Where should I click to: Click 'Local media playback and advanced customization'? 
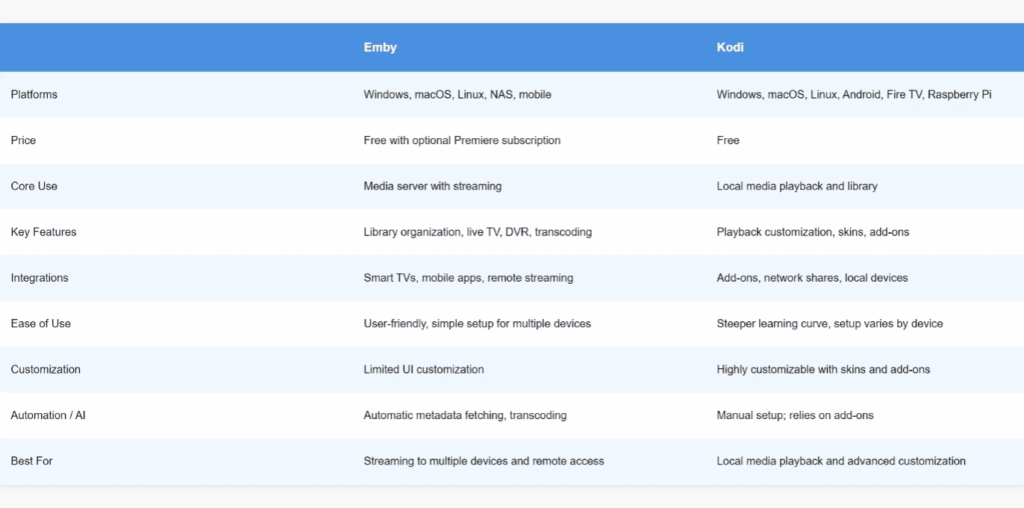pyautogui.click(x=840, y=460)
